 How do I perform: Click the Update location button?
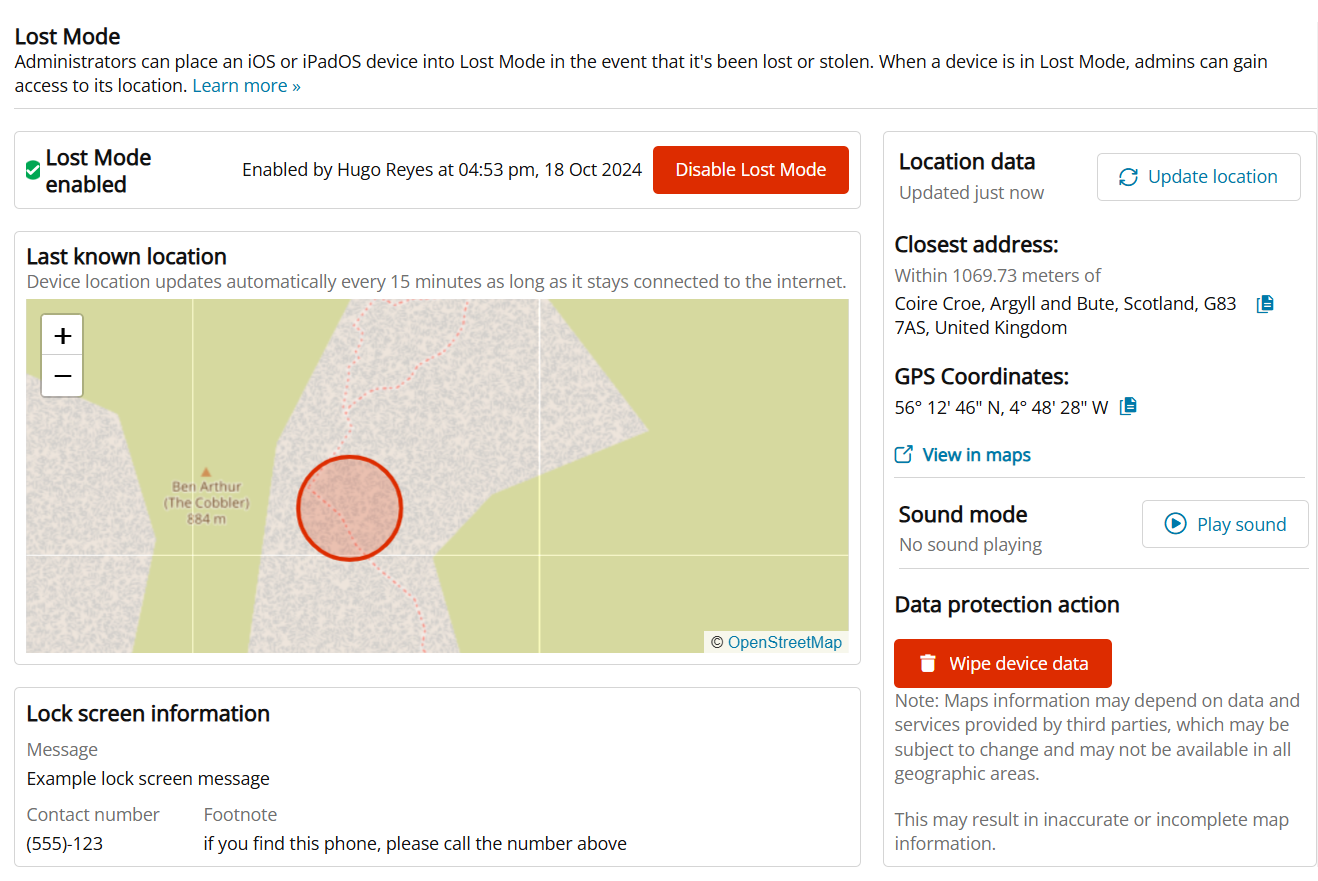point(1198,177)
